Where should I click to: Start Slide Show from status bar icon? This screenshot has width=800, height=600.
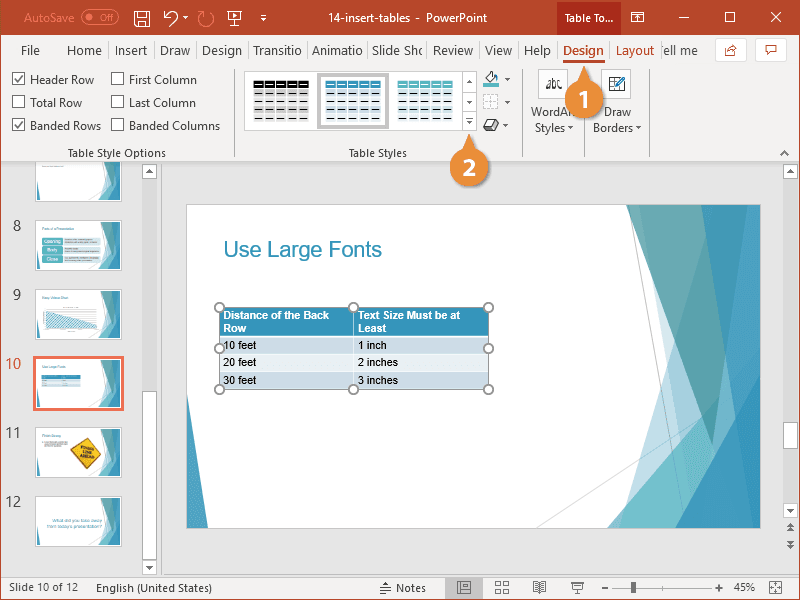click(577, 587)
